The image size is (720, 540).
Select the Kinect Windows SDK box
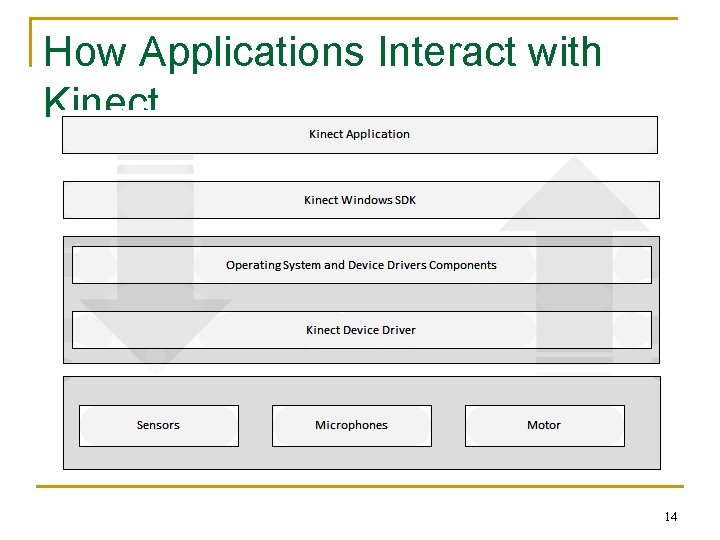(x=361, y=200)
